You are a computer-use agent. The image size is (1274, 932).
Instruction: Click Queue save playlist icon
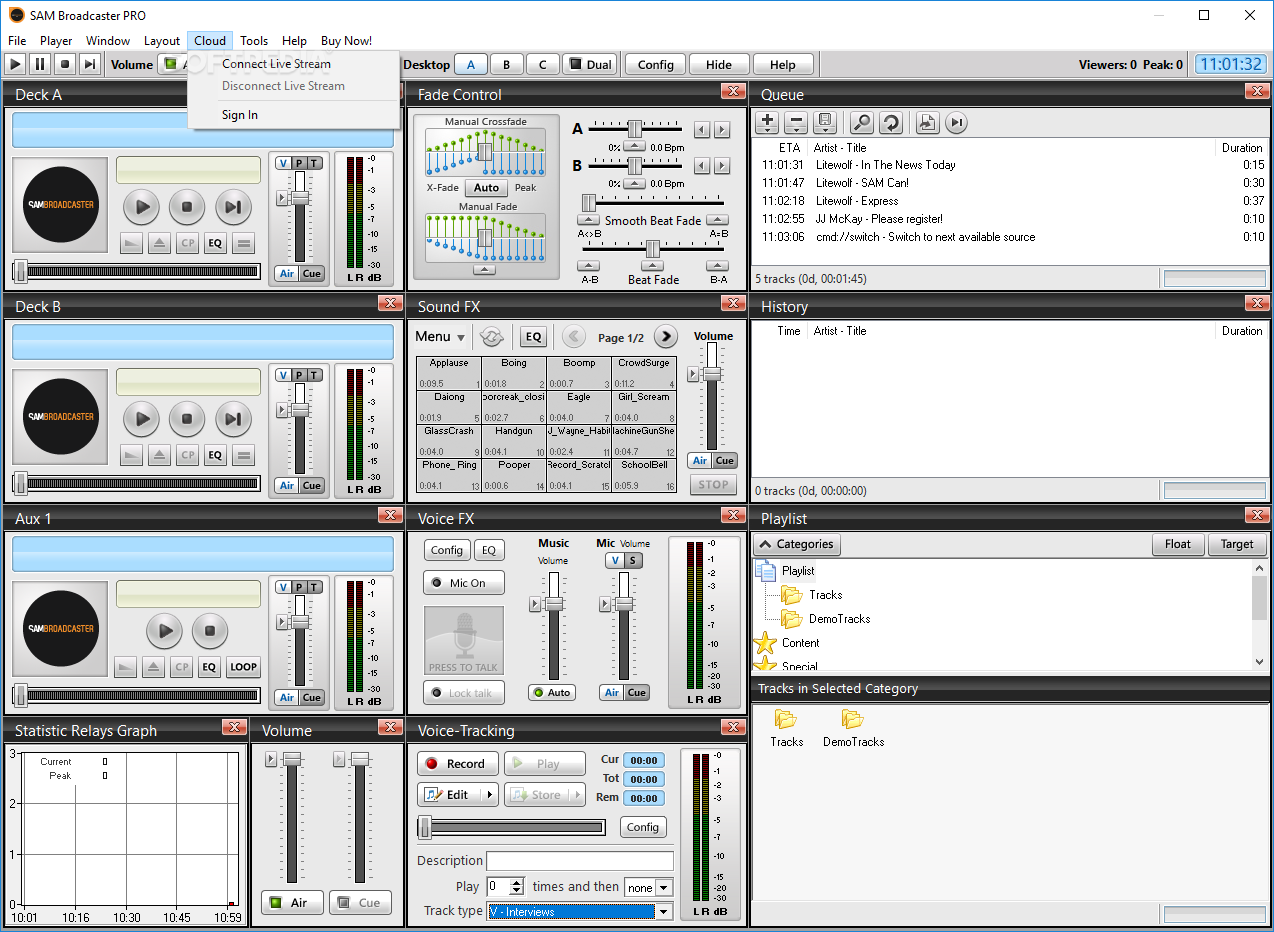[x=825, y=123]
